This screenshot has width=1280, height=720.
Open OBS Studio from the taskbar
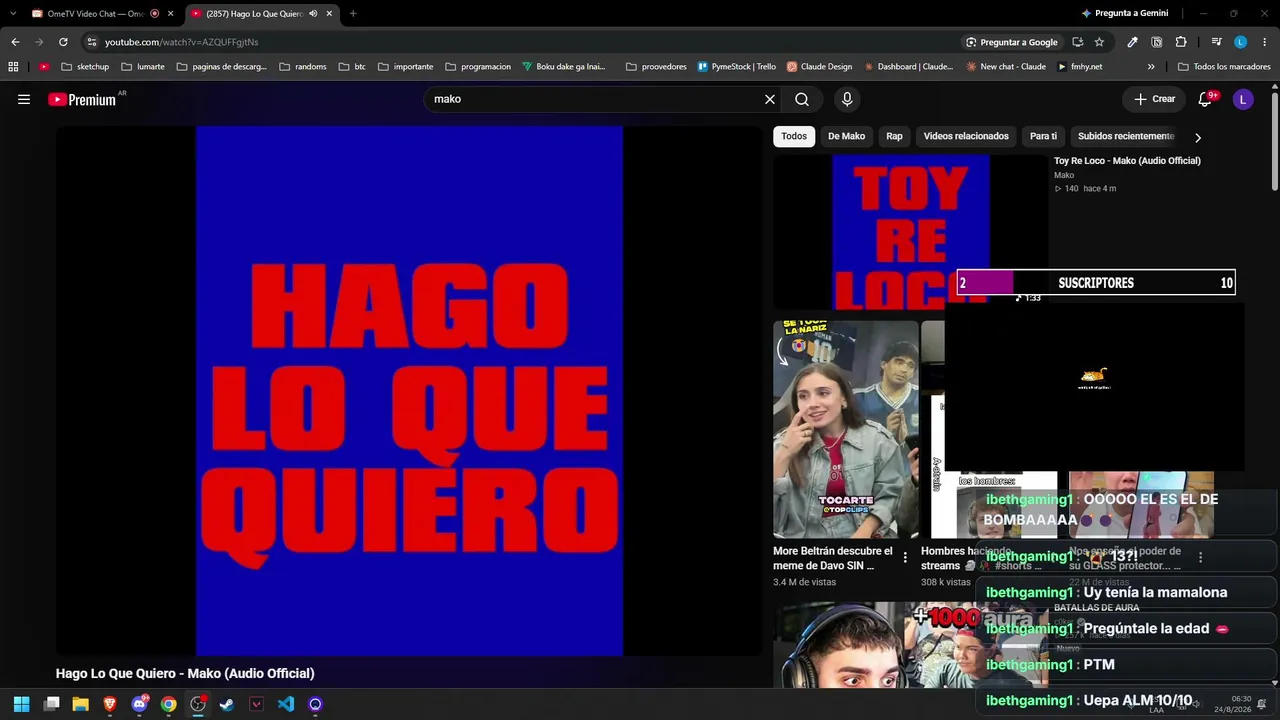tap(198, 704)
